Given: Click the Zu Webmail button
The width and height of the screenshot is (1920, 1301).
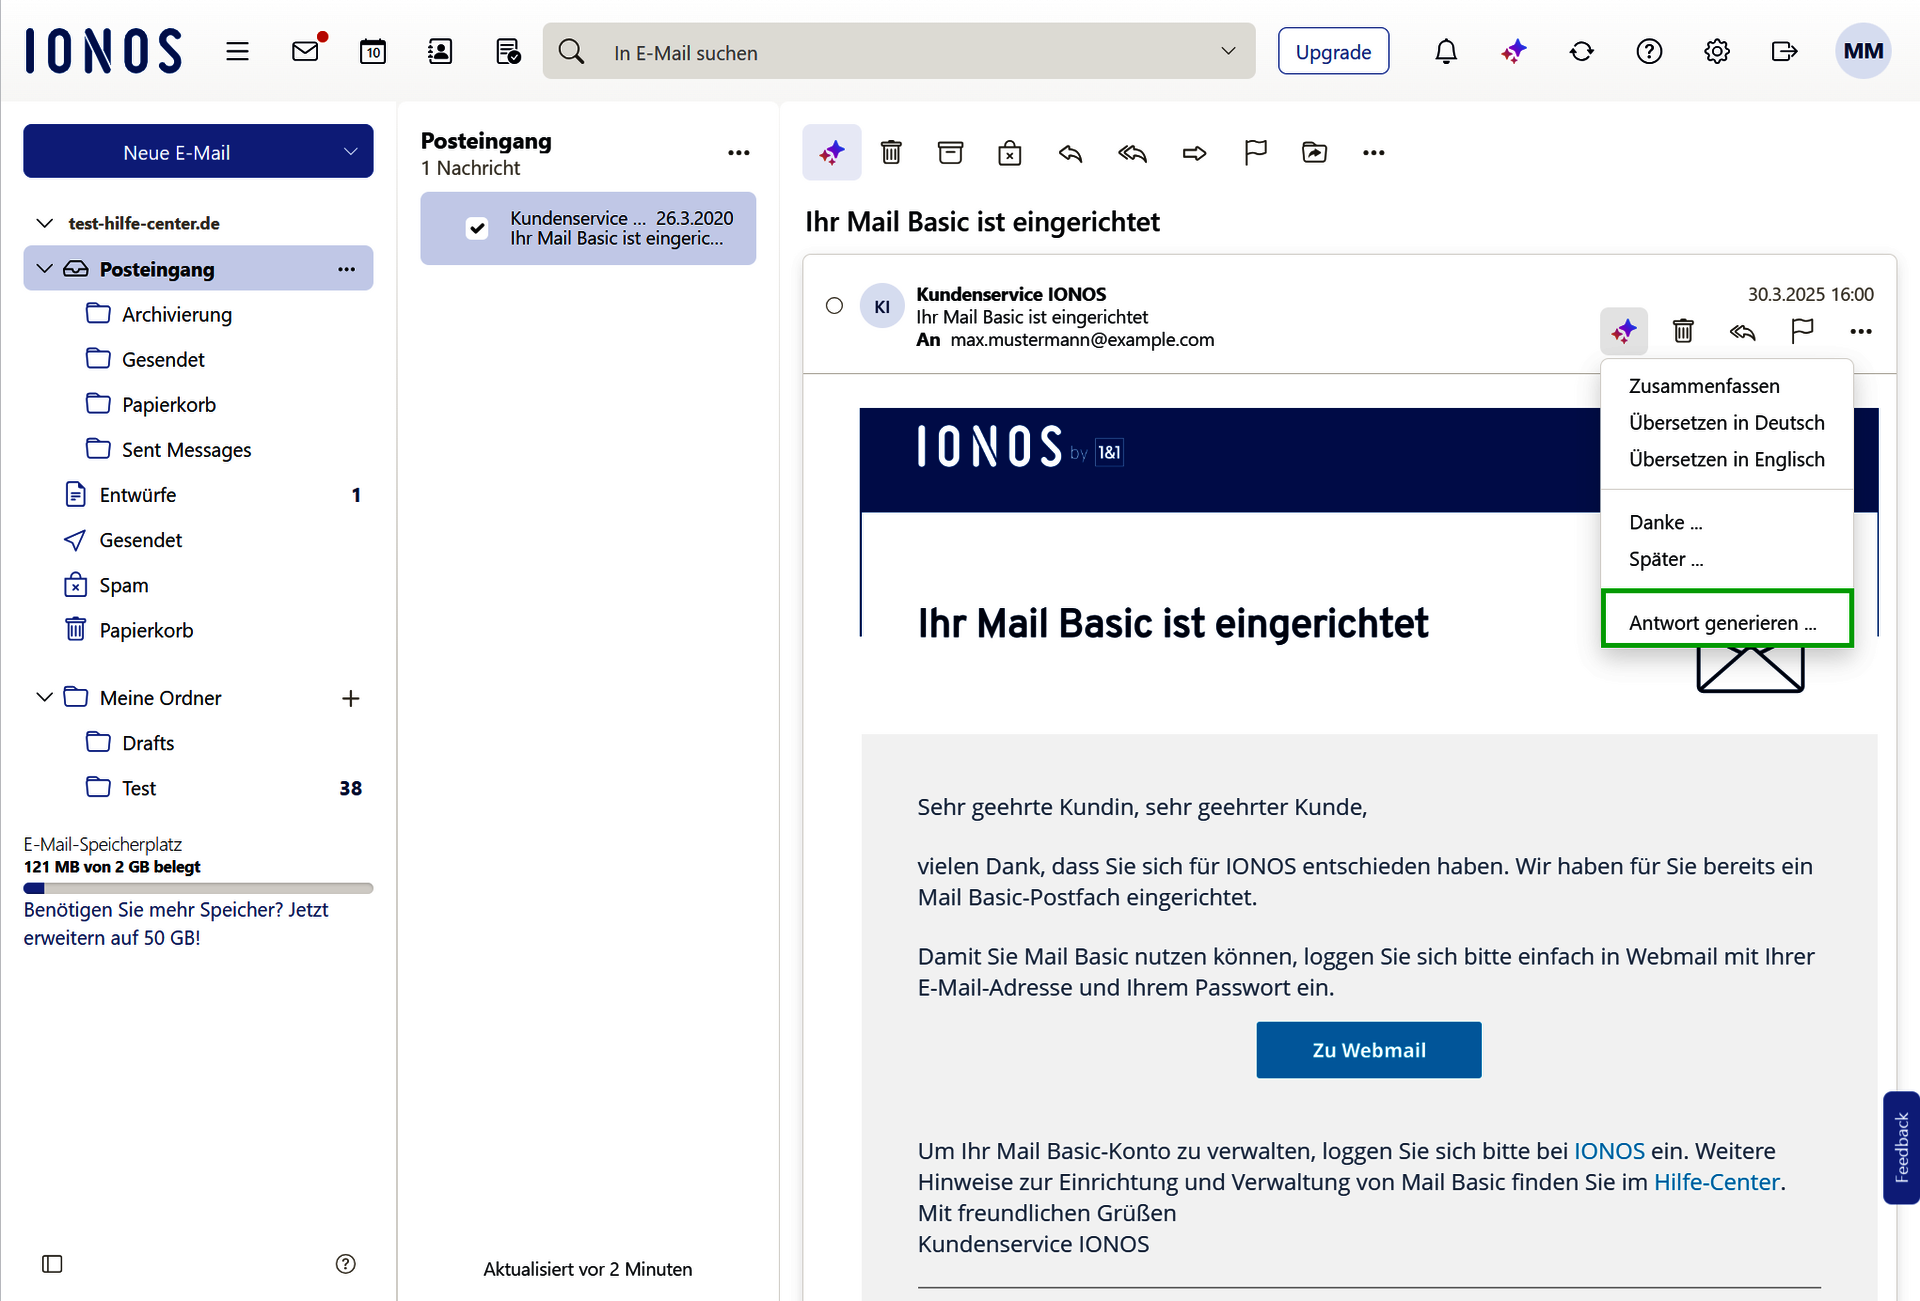Looking at the screenshot, I should coord(1368,1049).
